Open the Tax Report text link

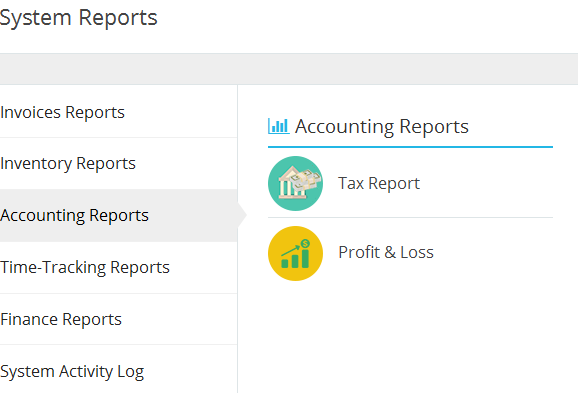pos(379,183)
